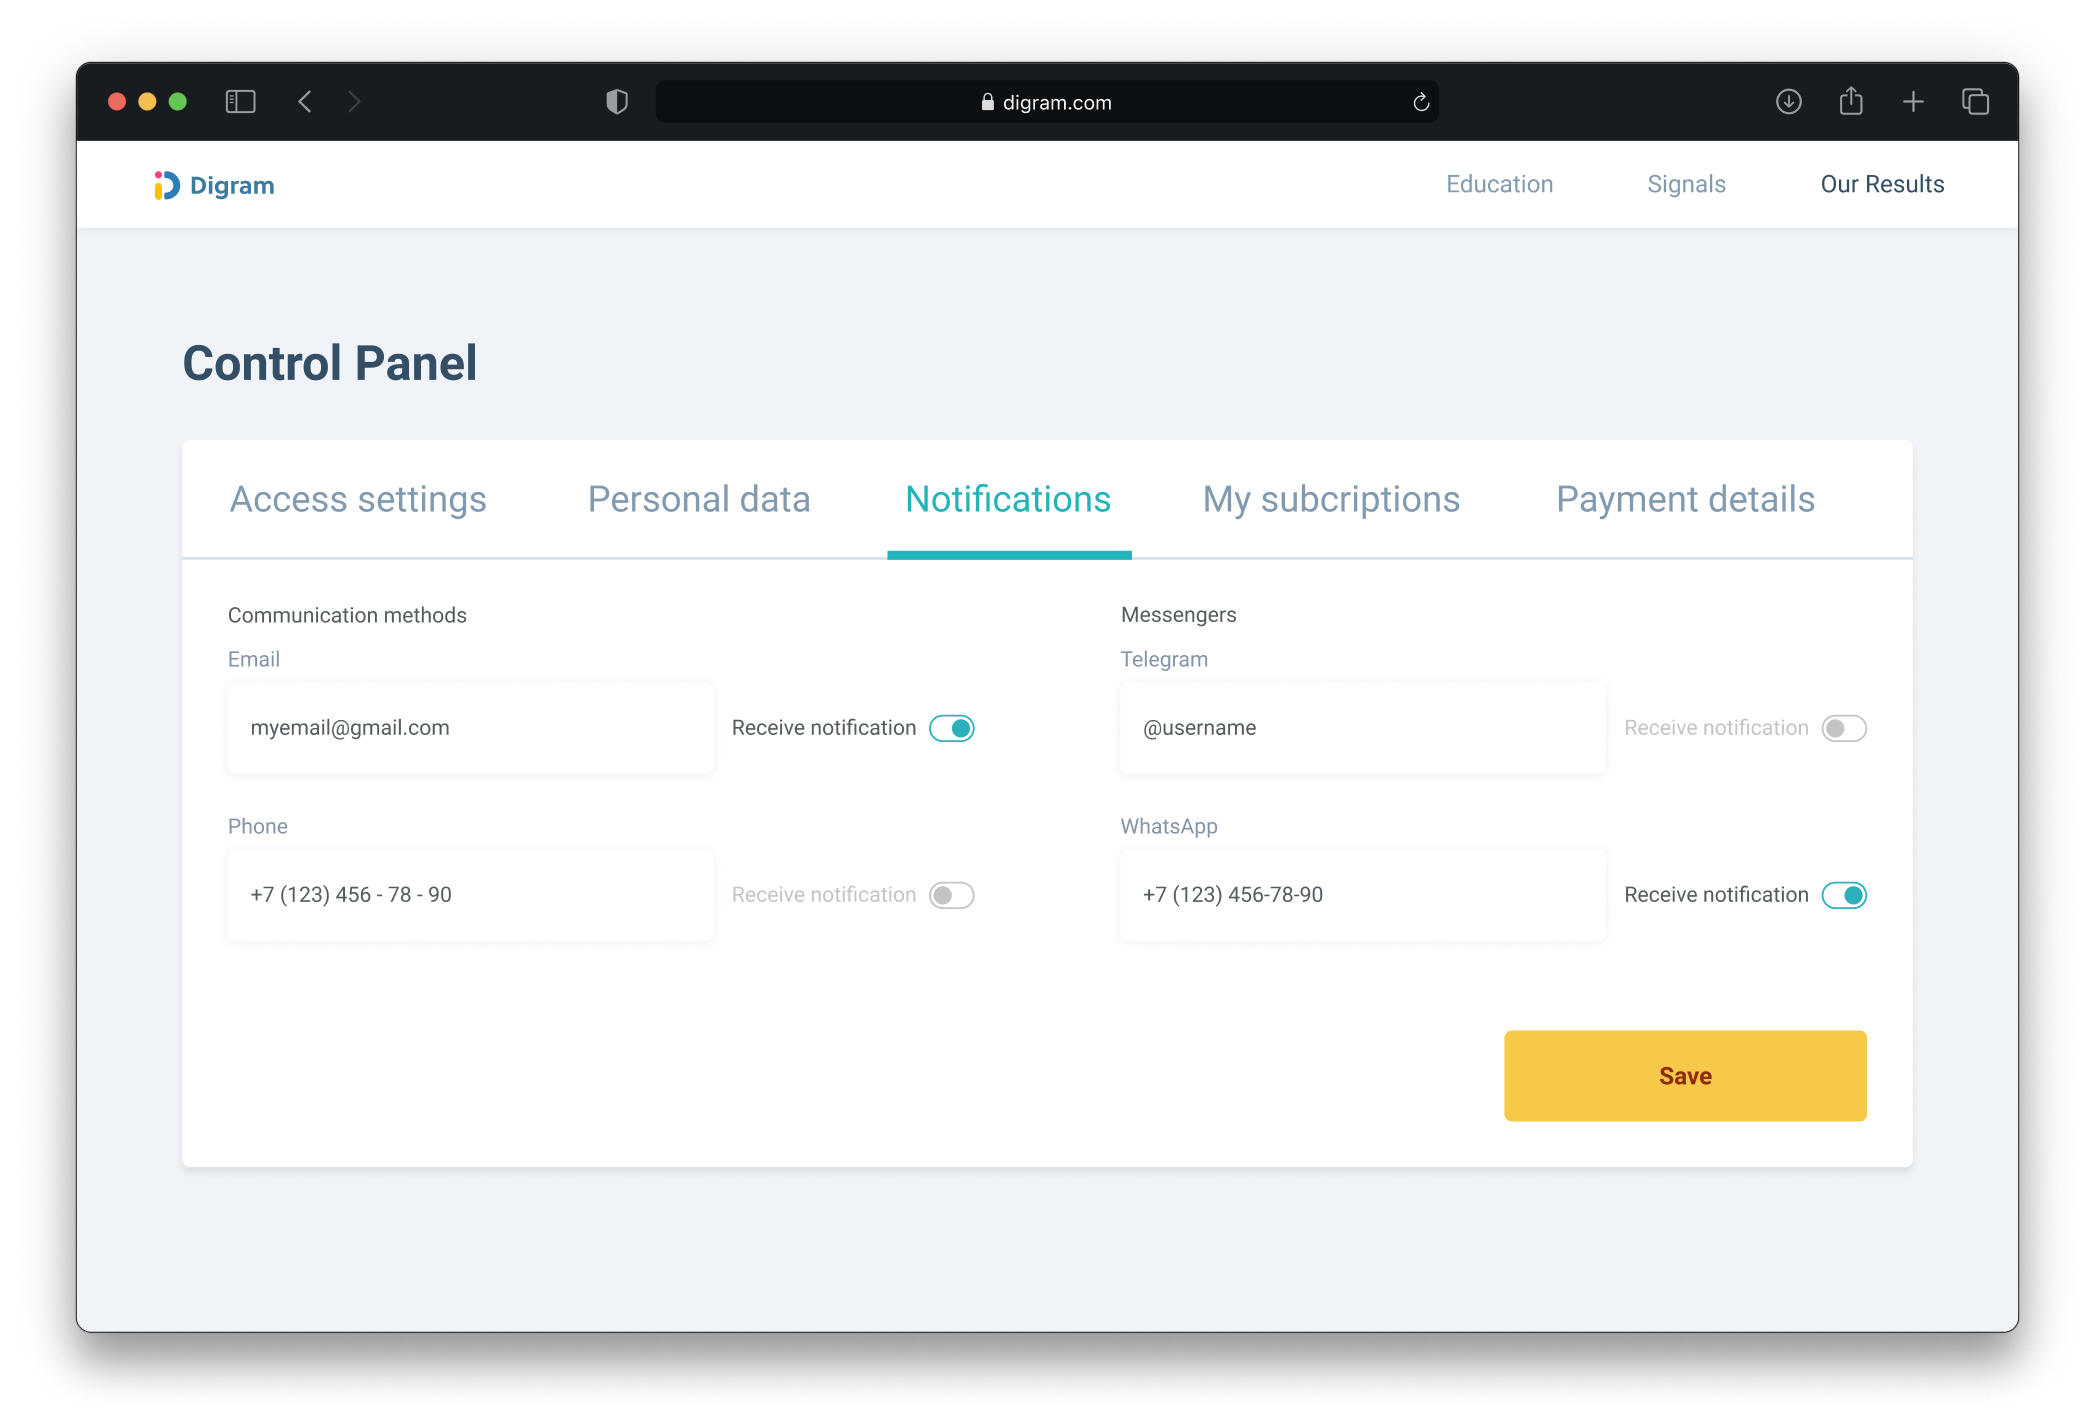This screenshot has width=2095, height=1423.
Task: Open the Education navigation link
Action: tap(1499, 184)
